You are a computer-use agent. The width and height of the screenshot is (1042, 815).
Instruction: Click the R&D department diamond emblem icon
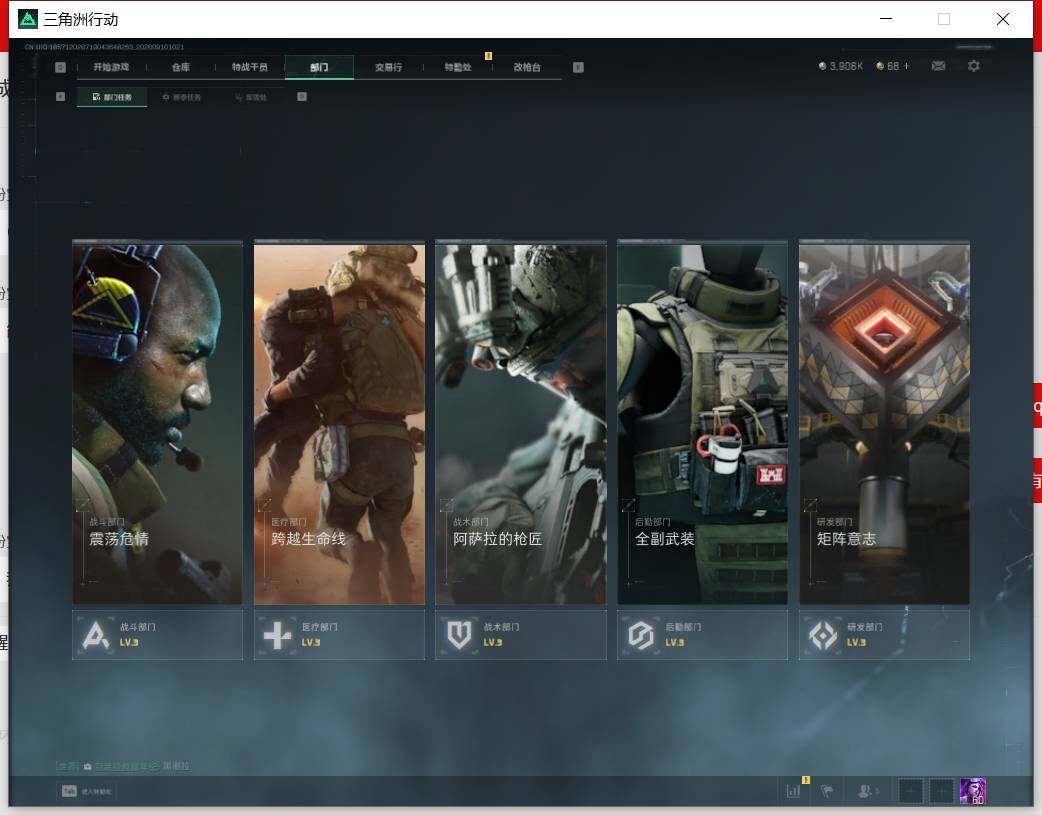(x=823, y=636)
